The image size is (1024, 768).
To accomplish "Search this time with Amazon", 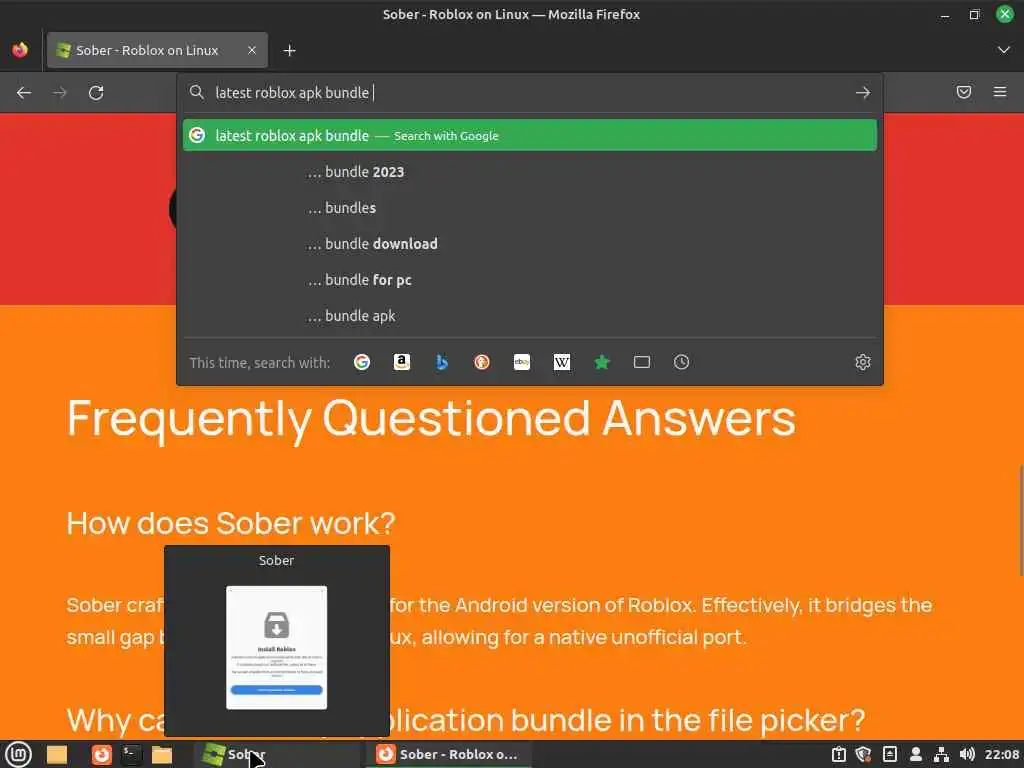I will point(402,362).
